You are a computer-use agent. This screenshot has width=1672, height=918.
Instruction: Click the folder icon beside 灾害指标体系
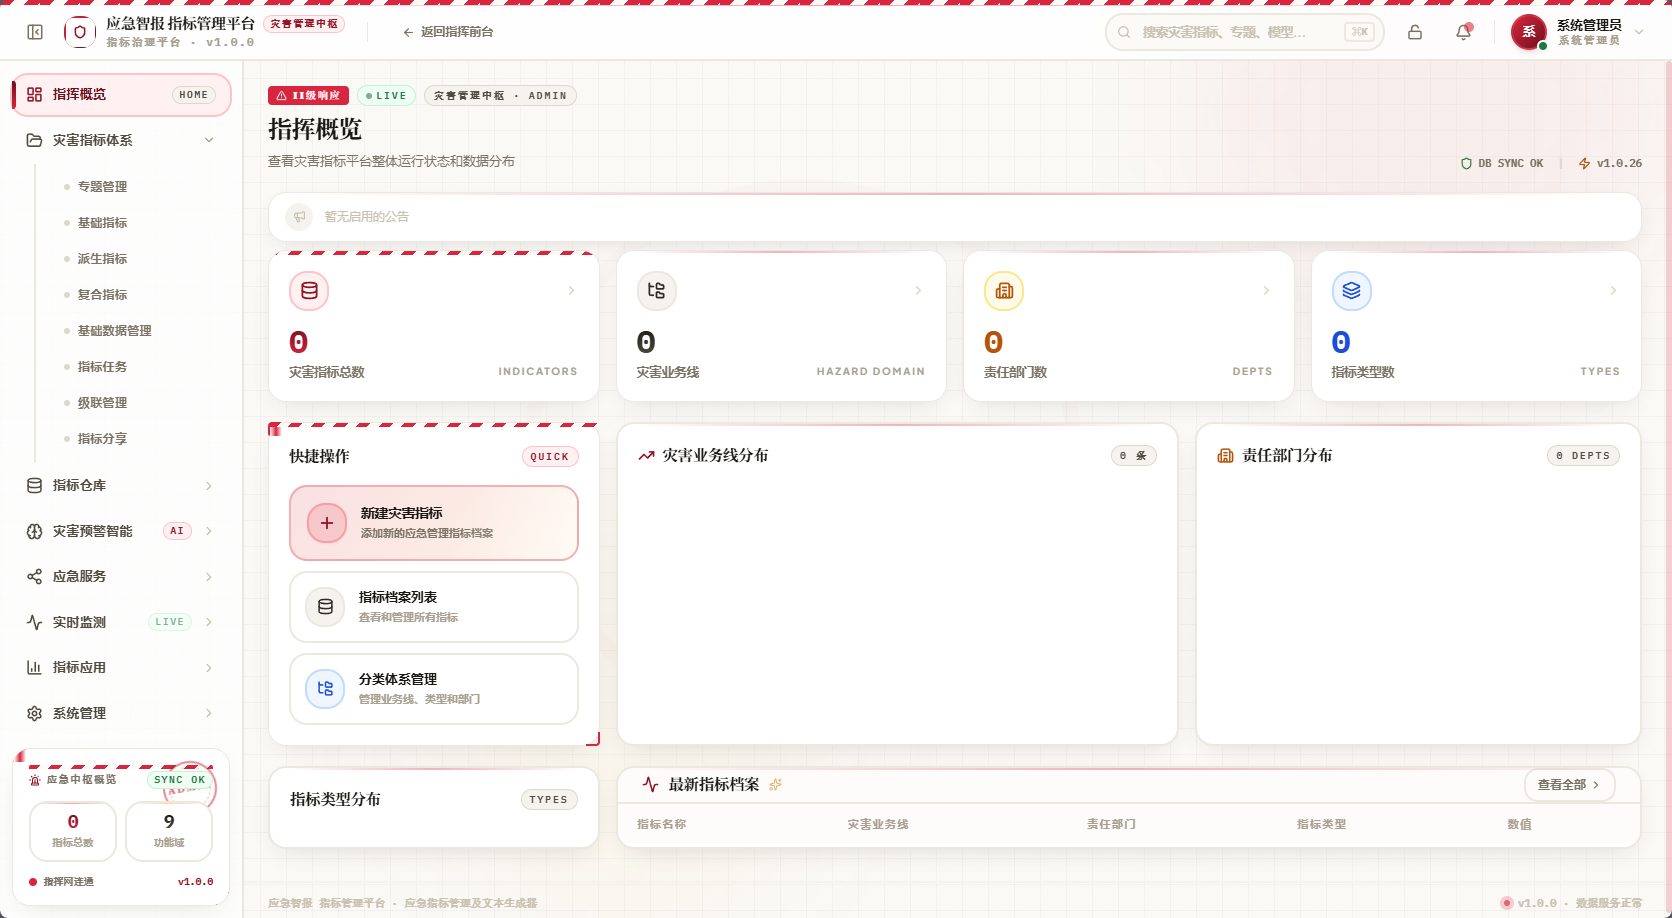[34, 140]
